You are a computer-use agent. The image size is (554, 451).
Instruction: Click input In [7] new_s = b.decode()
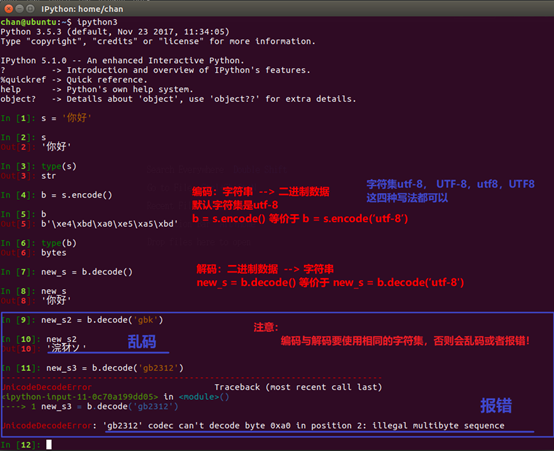(66, 272)
